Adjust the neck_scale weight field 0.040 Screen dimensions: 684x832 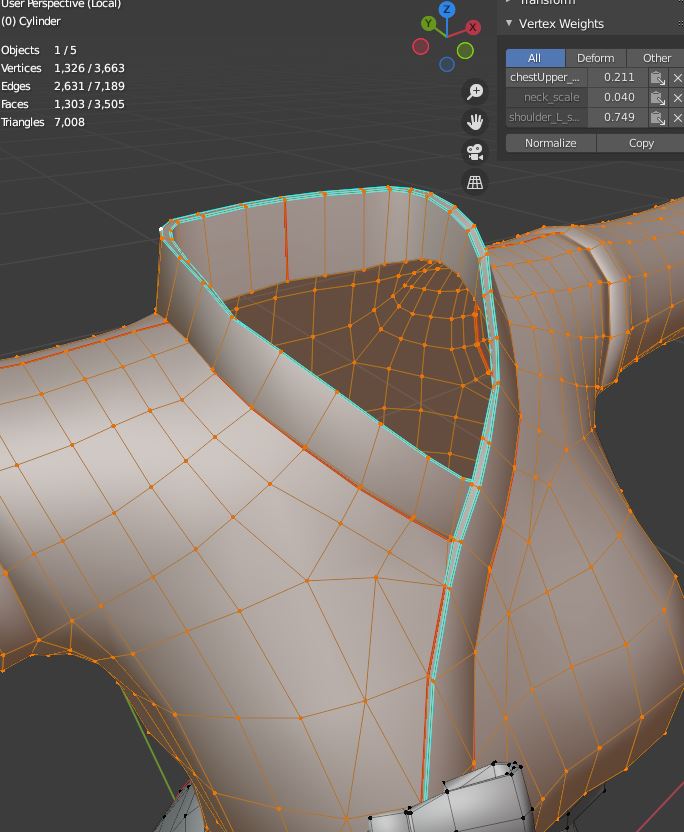pos(618,98)
